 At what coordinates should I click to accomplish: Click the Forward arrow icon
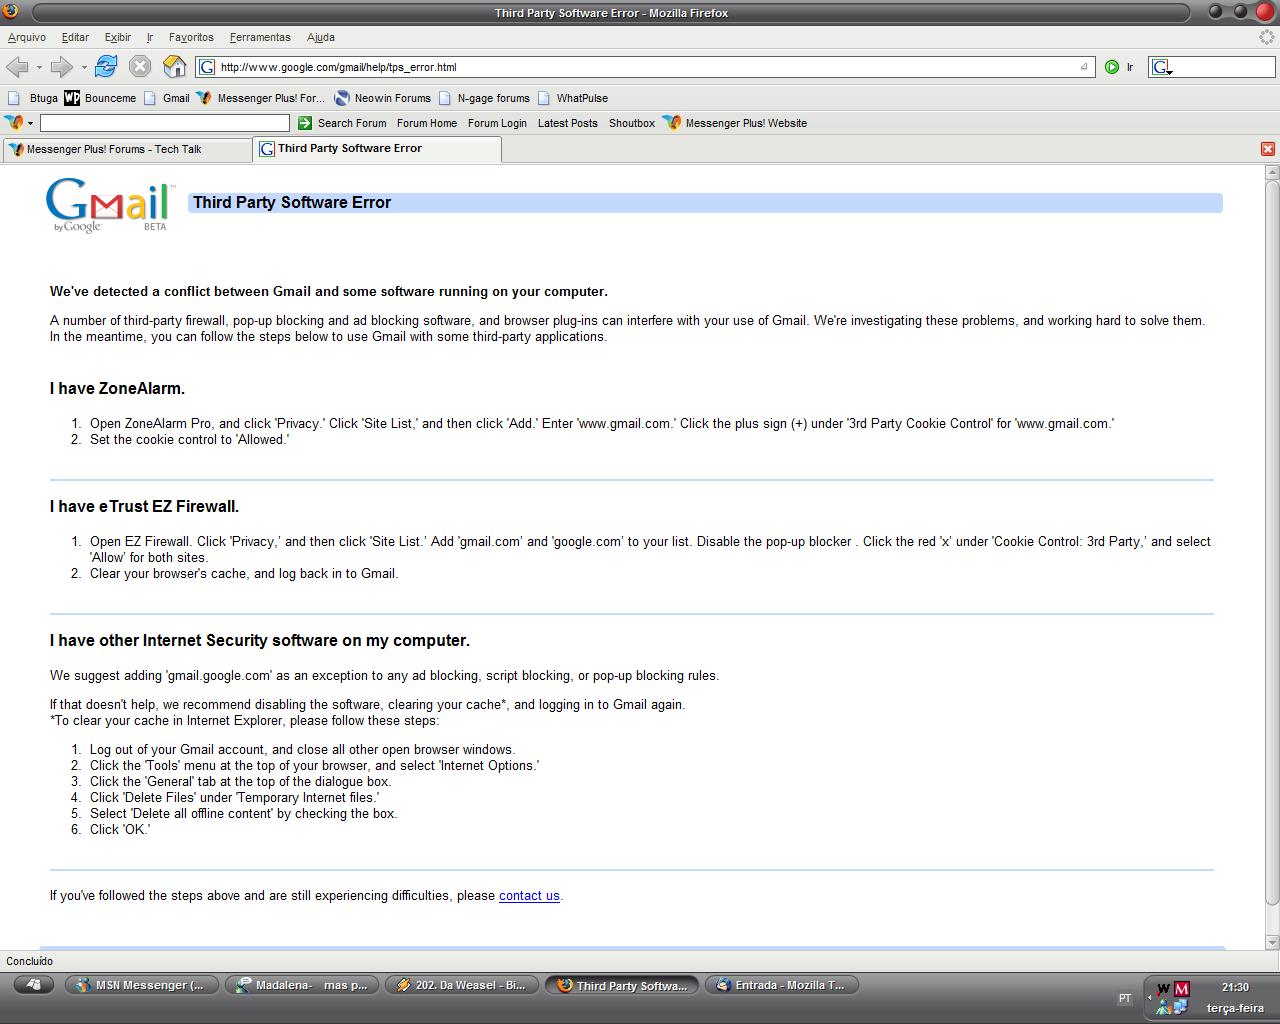pos(62,67)
